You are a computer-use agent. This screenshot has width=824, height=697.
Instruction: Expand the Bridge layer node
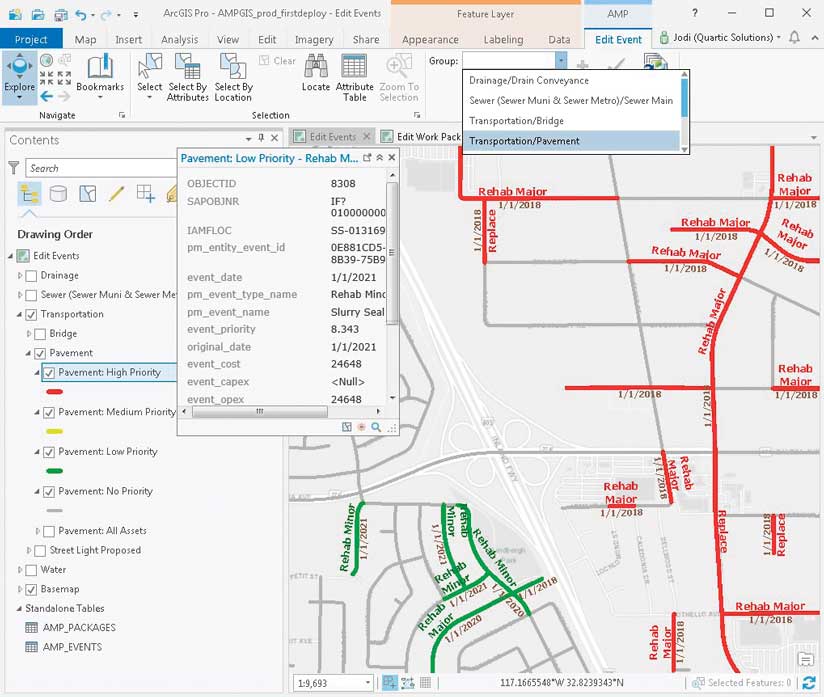(x=29, y=334)
